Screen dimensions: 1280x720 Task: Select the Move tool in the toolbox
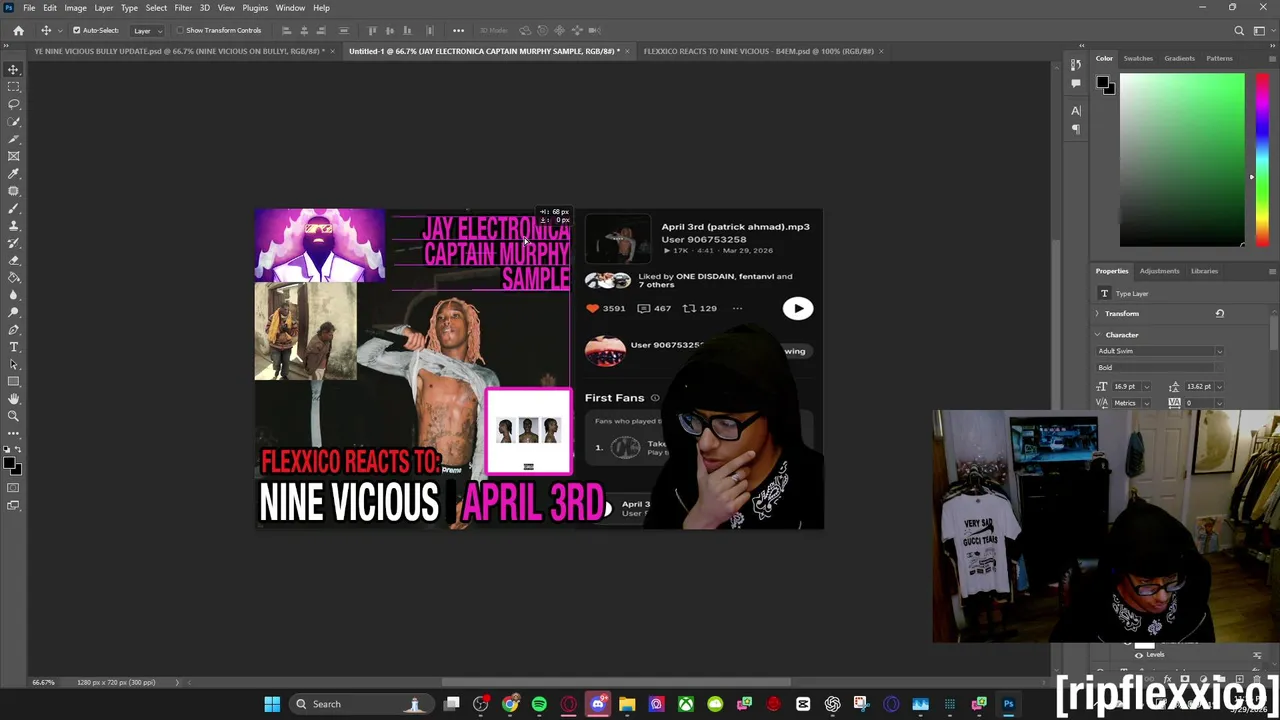tap(14, 69)
